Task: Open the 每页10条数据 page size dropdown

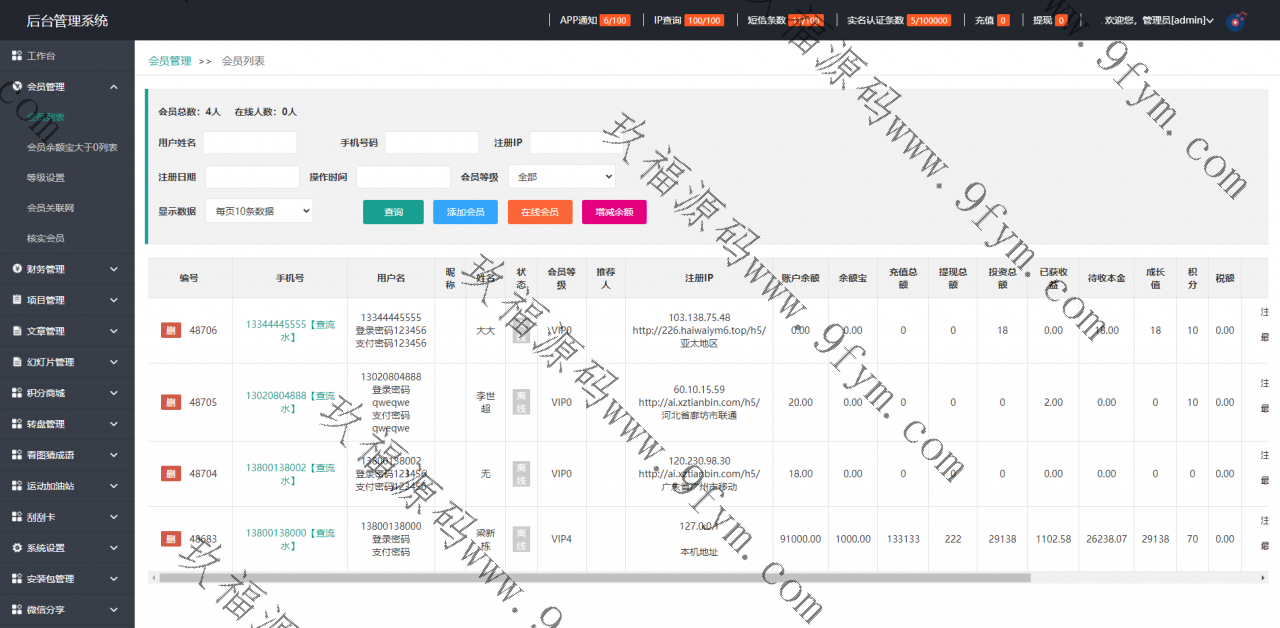Action: point(259,211)
